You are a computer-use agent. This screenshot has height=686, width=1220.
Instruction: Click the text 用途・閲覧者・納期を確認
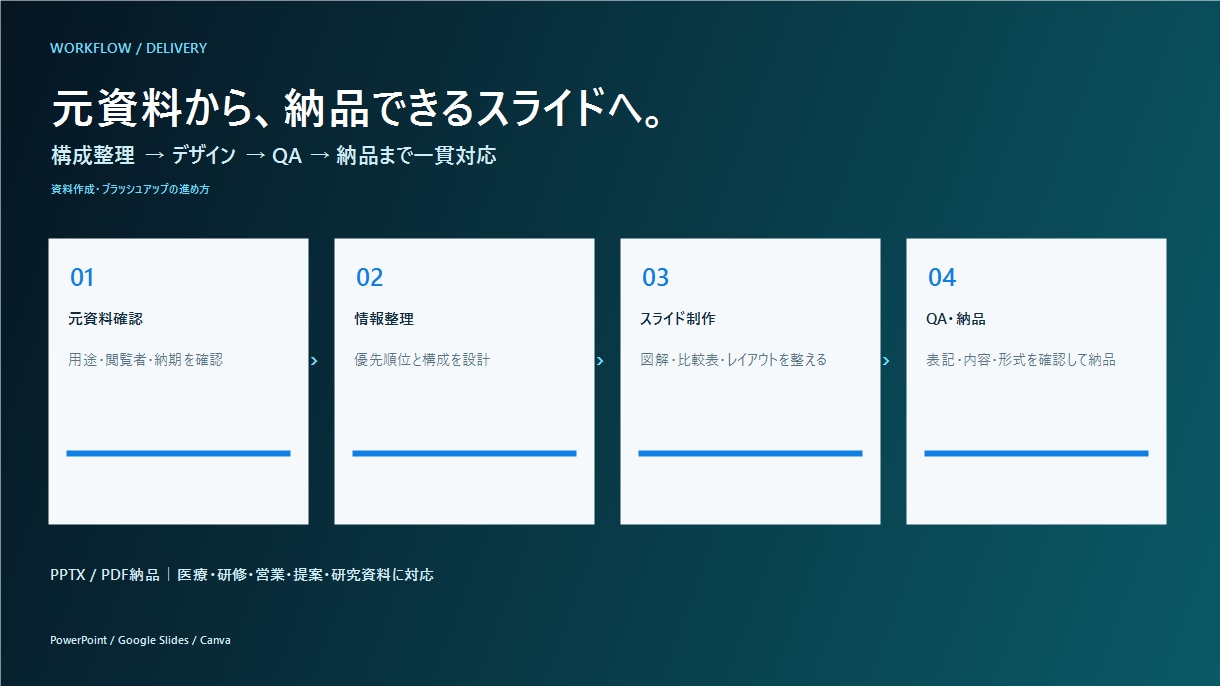pos(146,359)
